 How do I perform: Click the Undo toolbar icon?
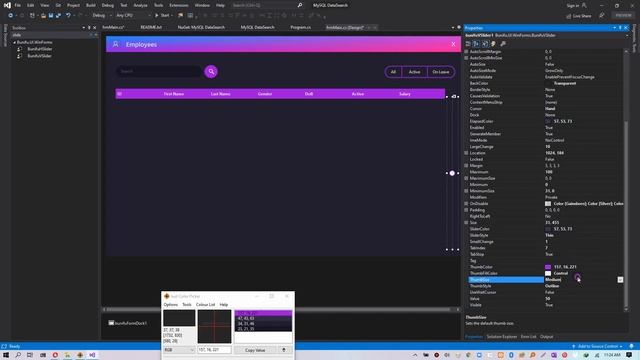68,16
